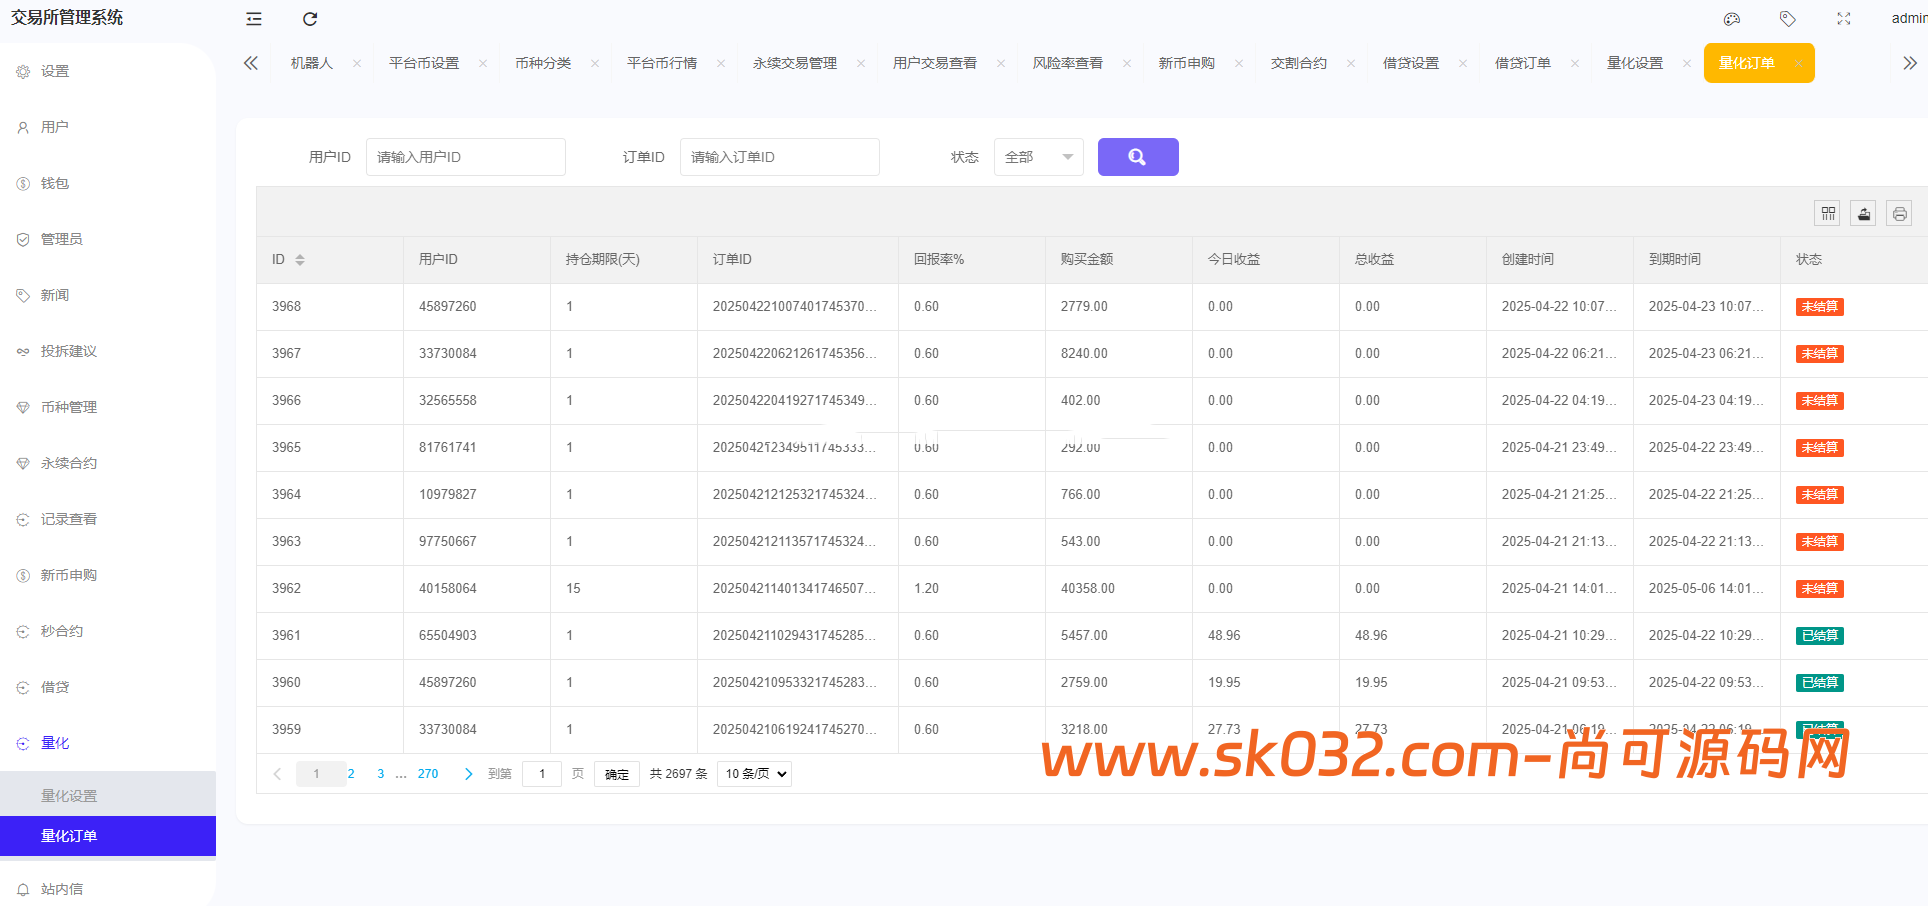
Task: Open 量化设置 in the sidebar menu
Action: tap(68, 794)
